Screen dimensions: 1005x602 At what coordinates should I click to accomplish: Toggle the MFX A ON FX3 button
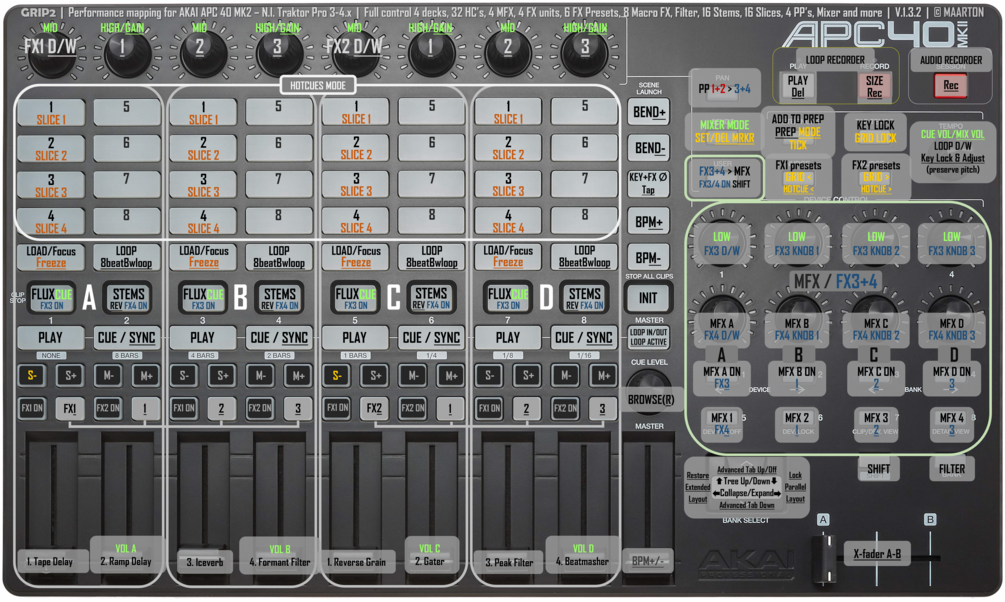click(722, 378)
